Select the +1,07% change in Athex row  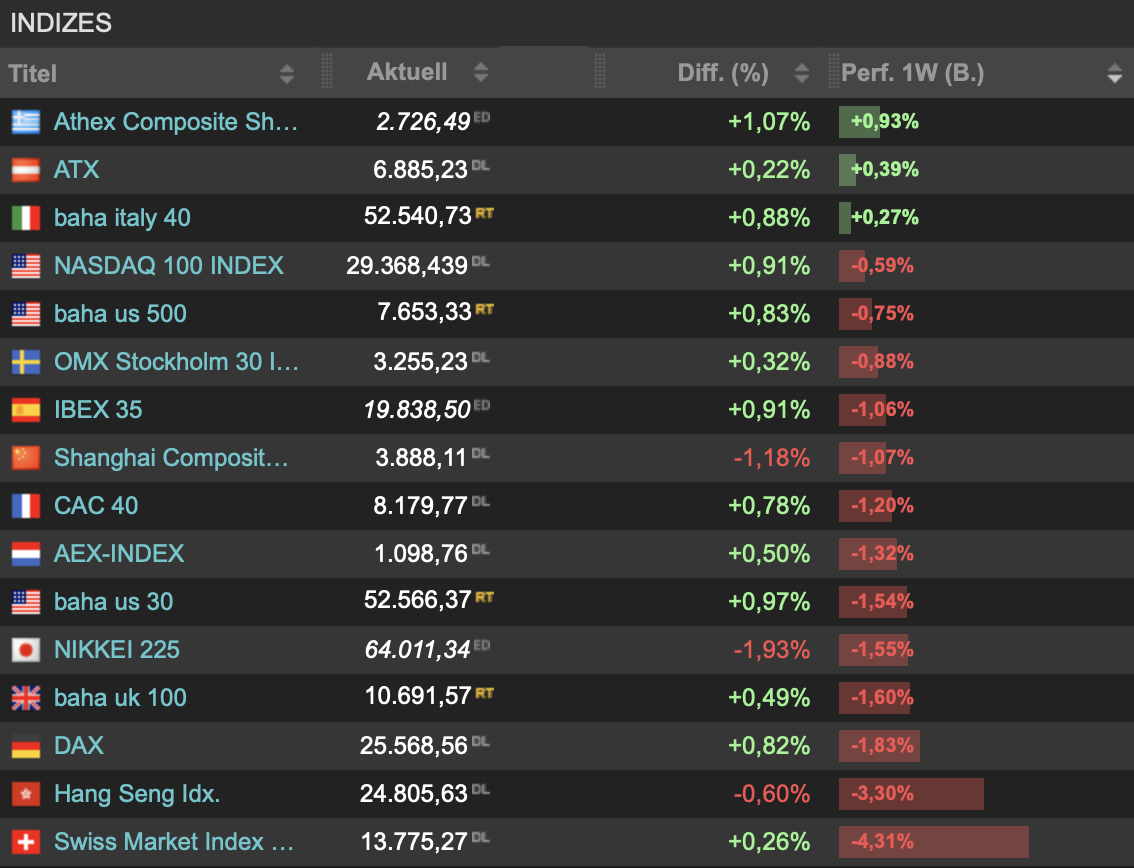click(769, 122)
